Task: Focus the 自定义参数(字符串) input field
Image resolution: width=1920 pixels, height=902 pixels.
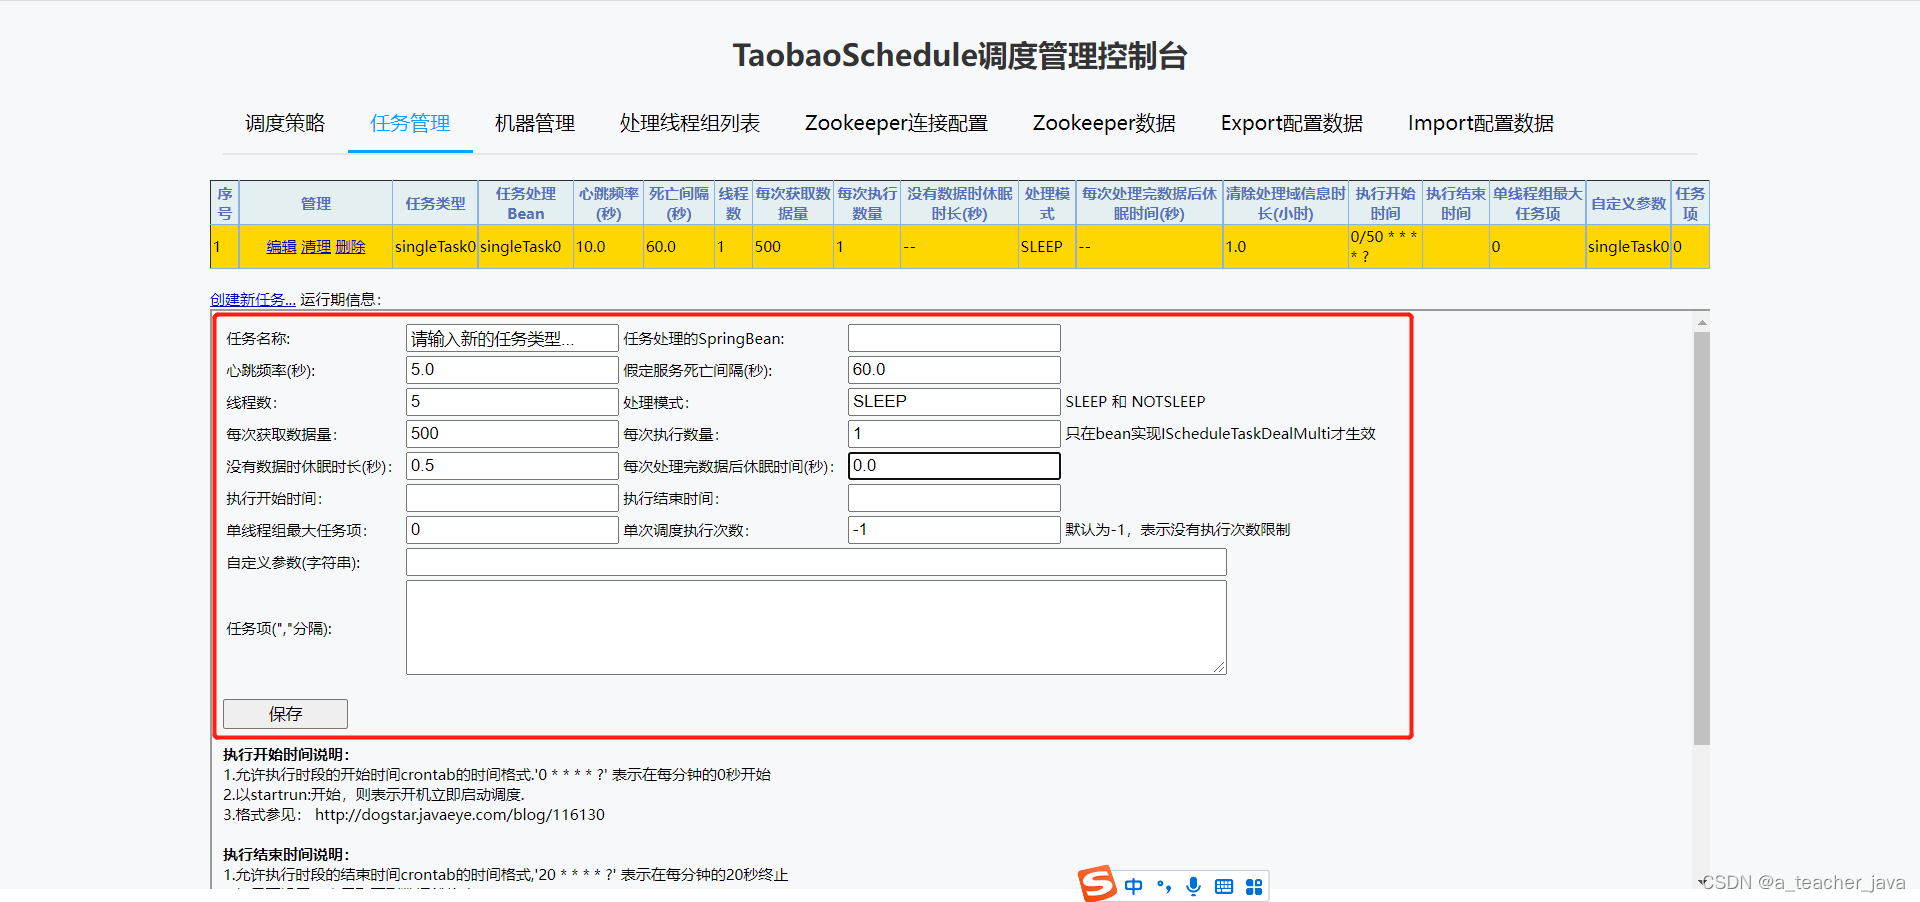Action: tap(816, 562)
